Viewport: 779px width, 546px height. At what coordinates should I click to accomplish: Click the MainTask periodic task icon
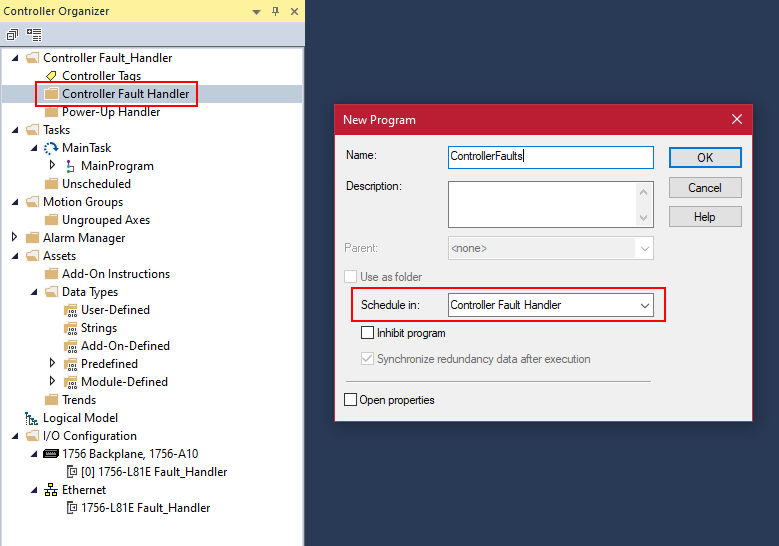[51, 148]
